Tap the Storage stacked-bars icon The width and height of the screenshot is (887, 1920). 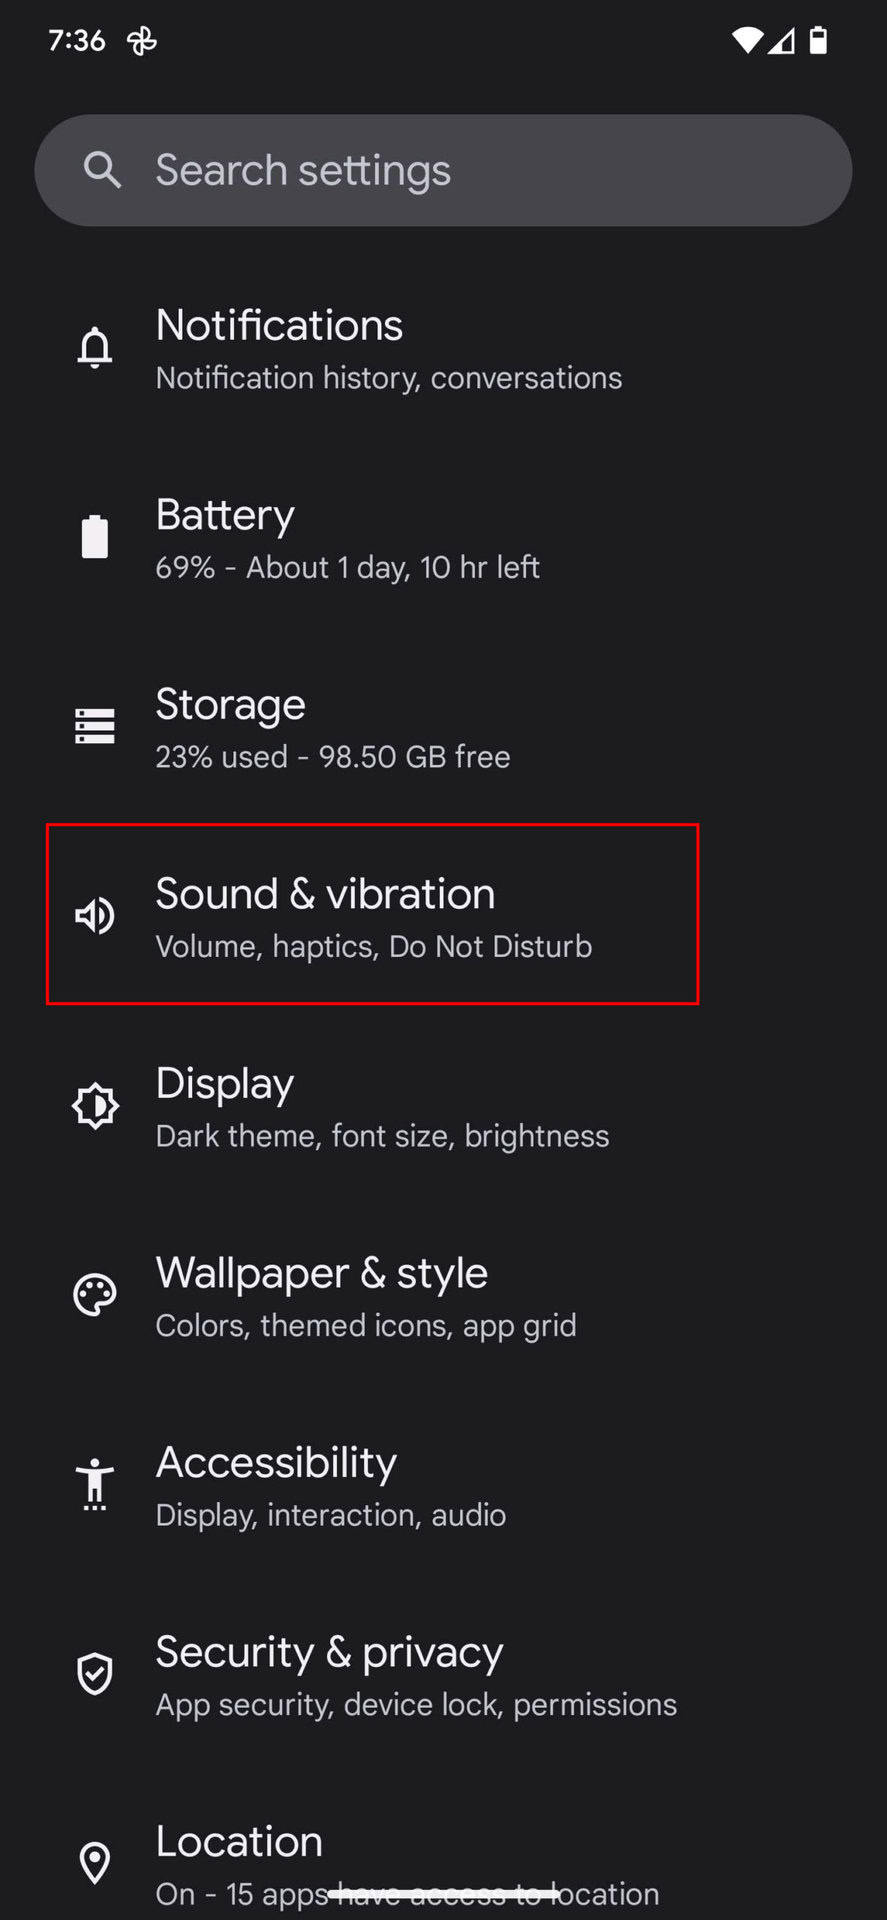pos(95,726)
